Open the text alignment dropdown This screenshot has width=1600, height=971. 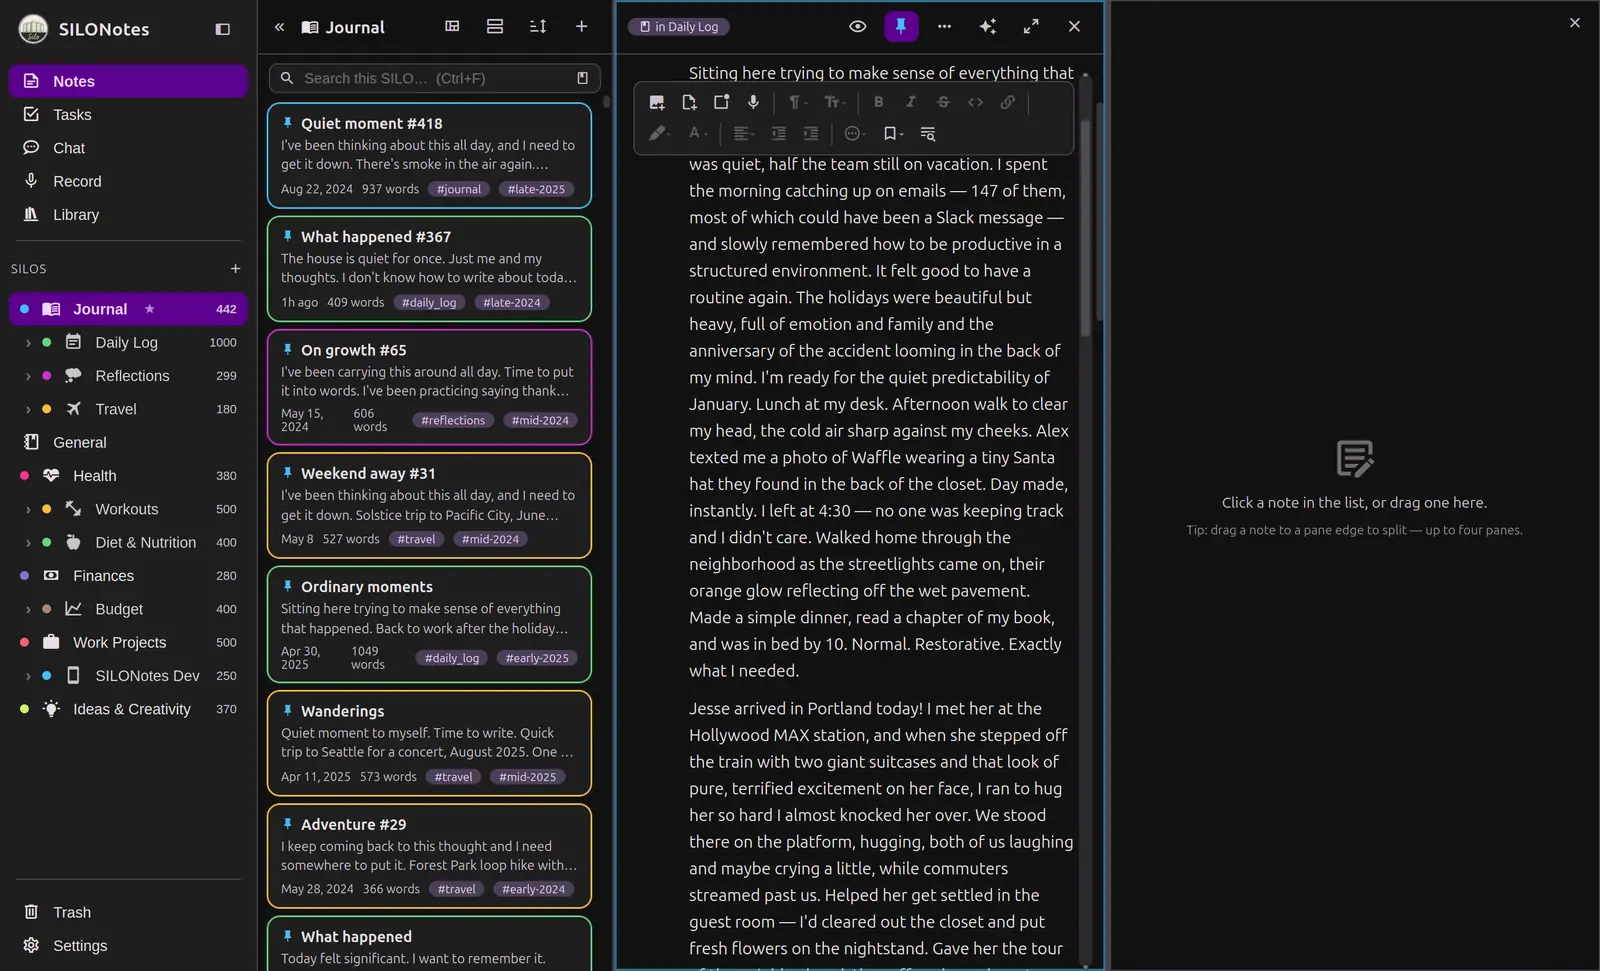click(743, 133)
